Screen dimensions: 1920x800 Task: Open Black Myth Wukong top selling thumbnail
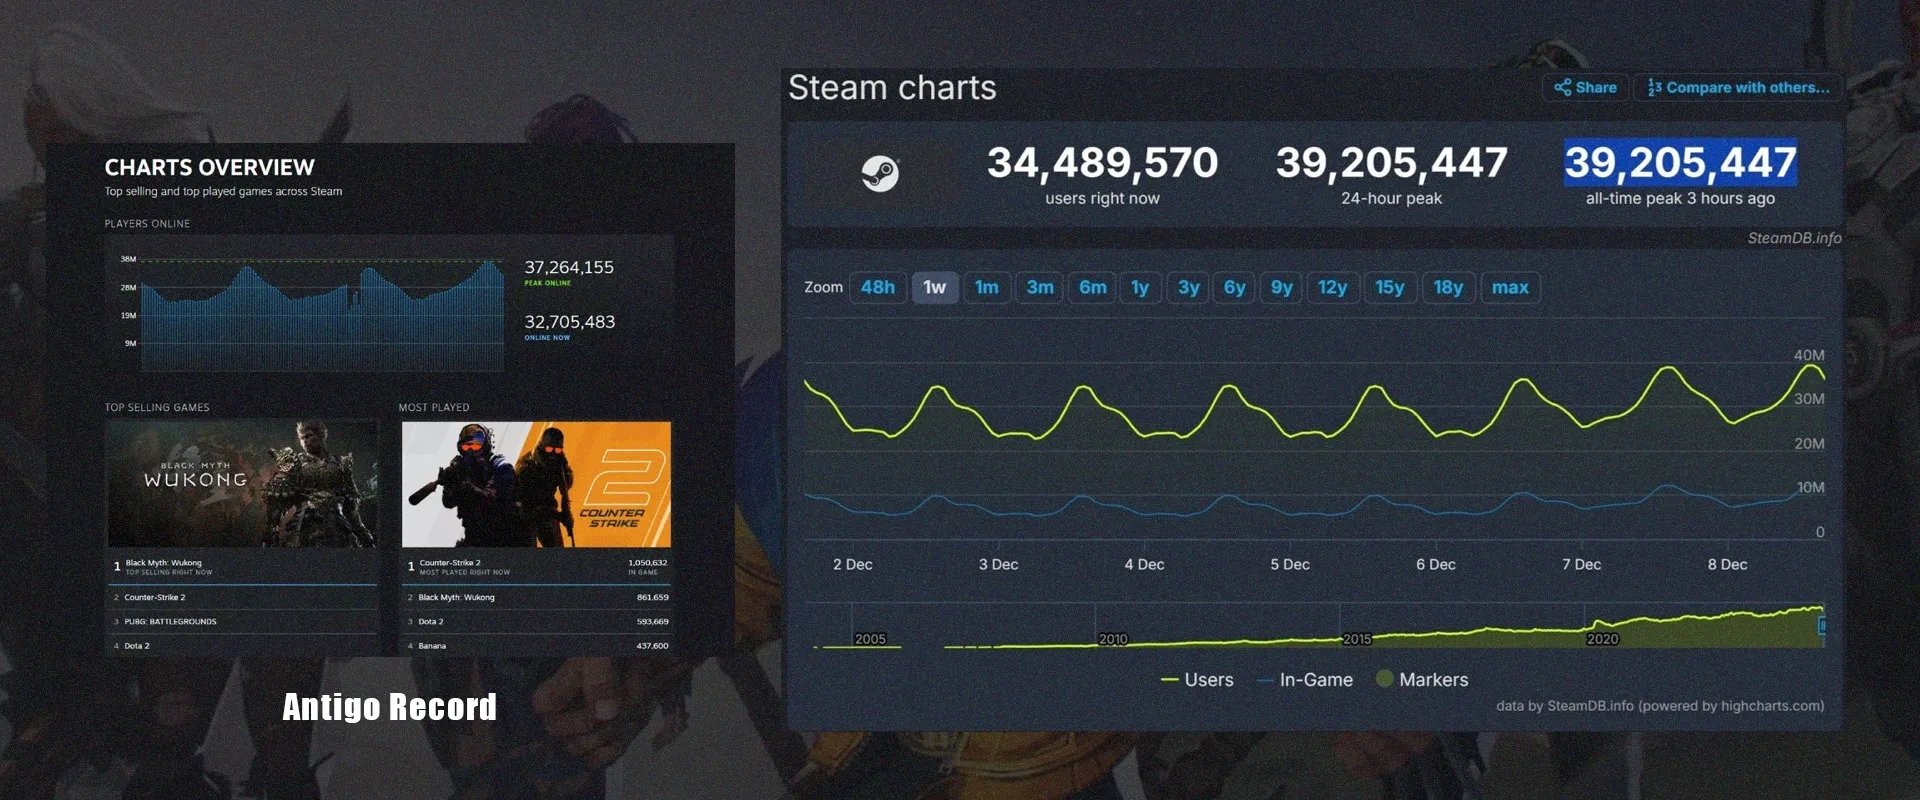[242, 484]
